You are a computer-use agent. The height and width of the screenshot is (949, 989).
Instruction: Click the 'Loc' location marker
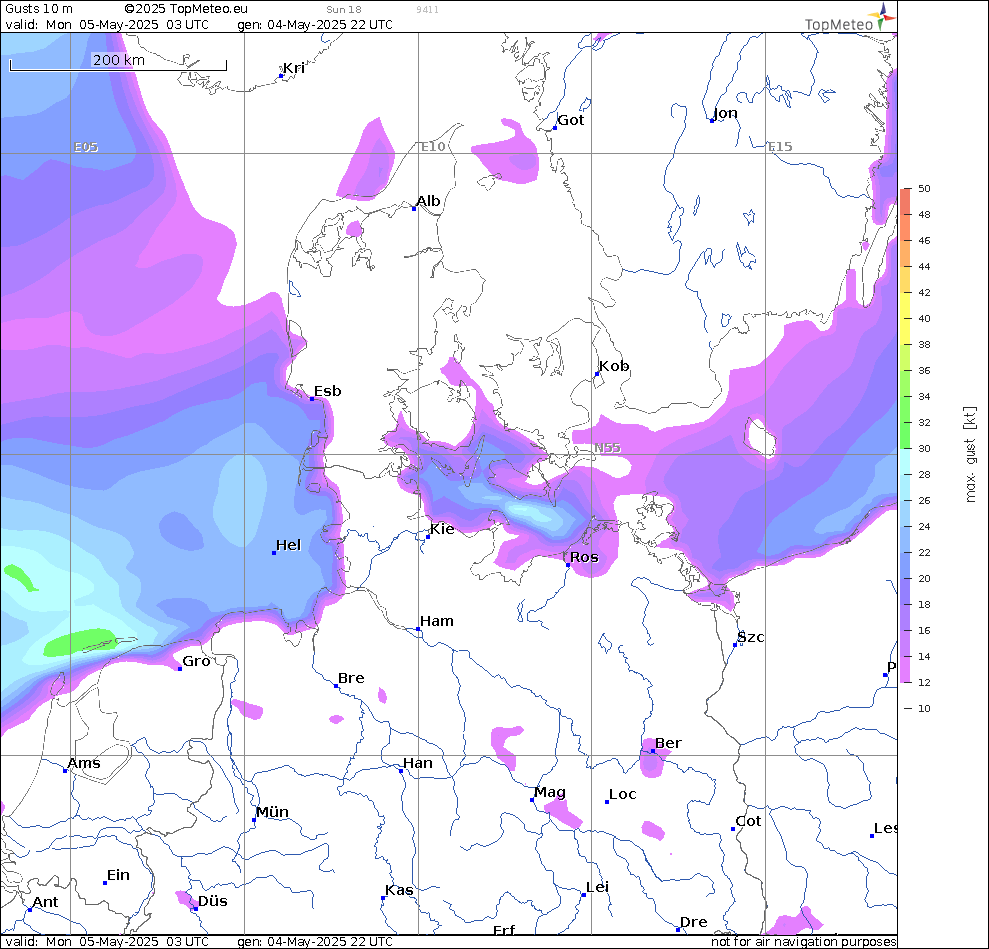click(x=607, y=801)
